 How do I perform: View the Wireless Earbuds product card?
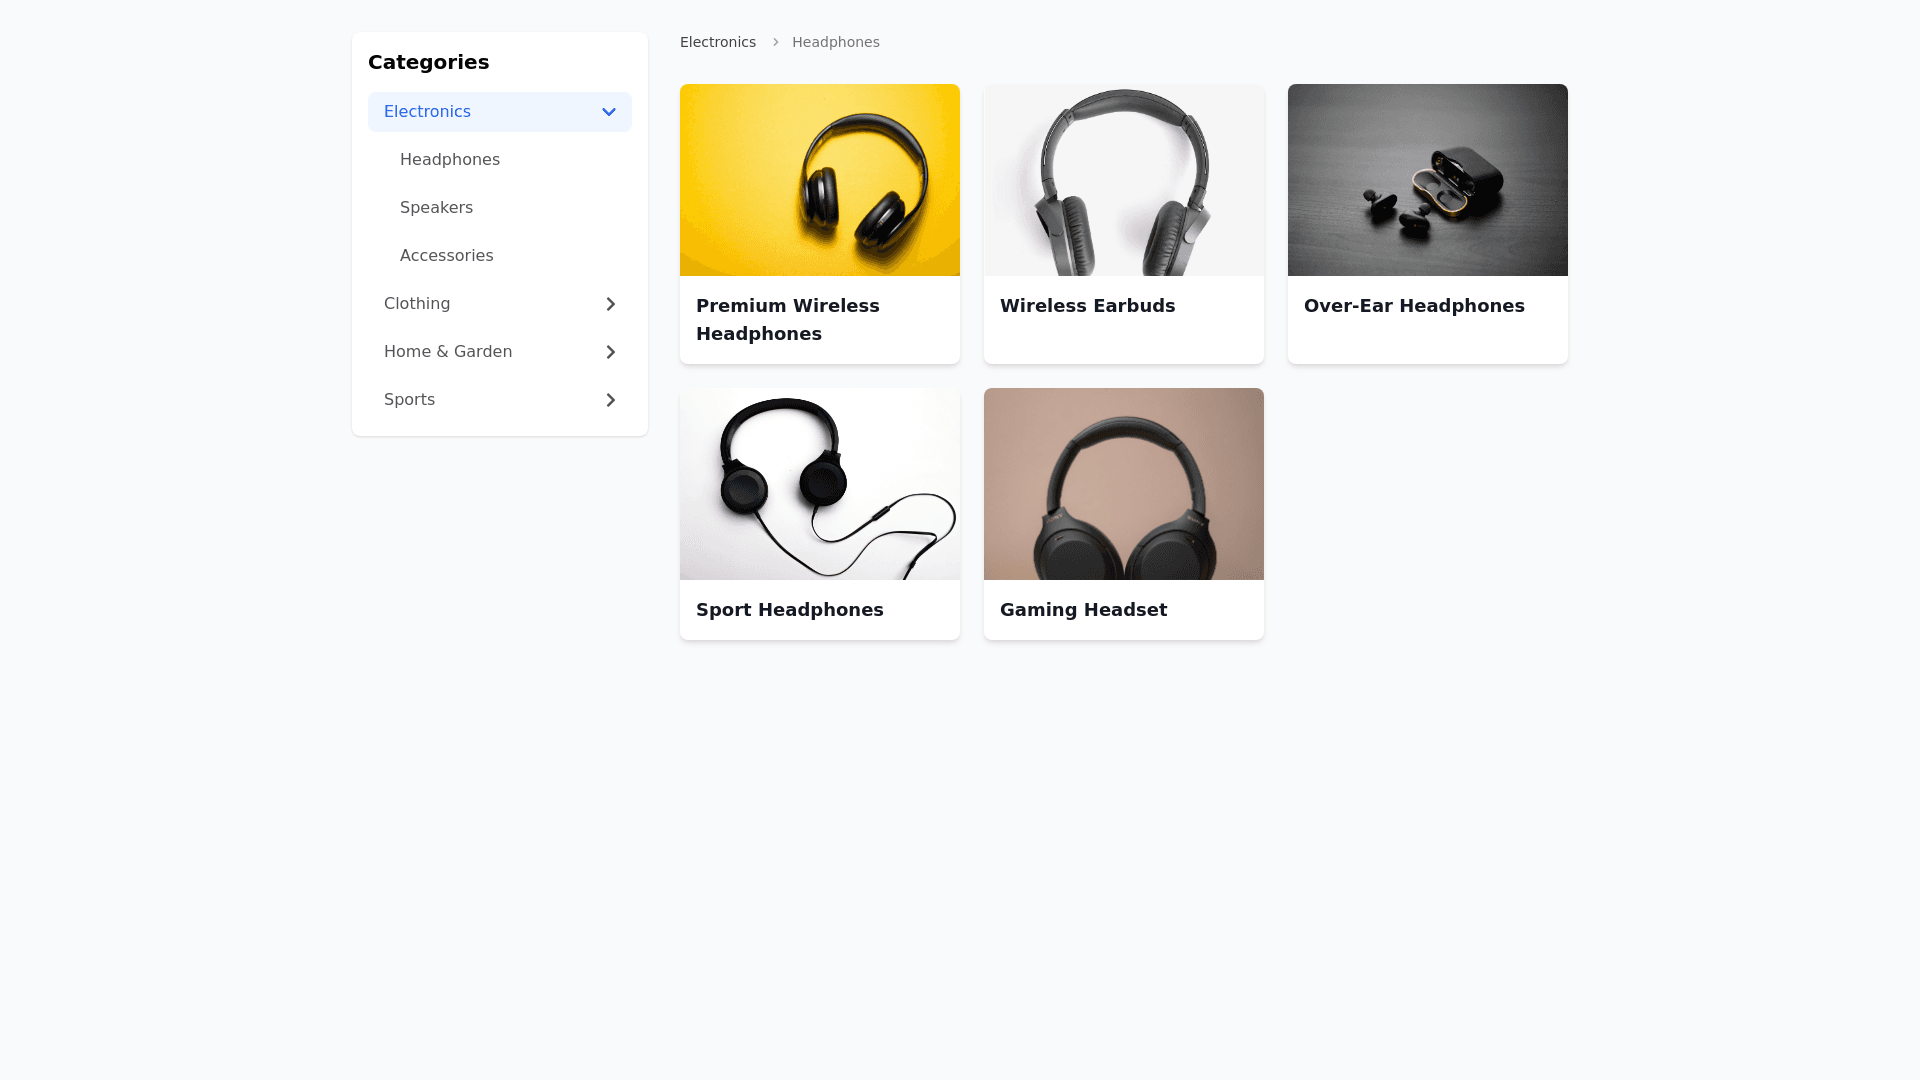point(1123,223)
